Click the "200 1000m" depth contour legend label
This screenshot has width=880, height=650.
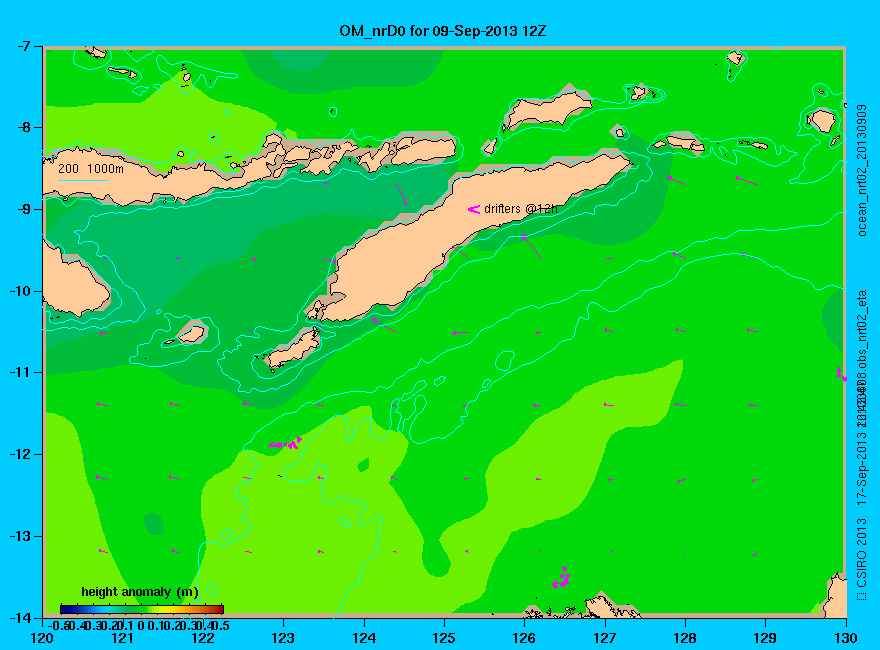click(91, 168)
